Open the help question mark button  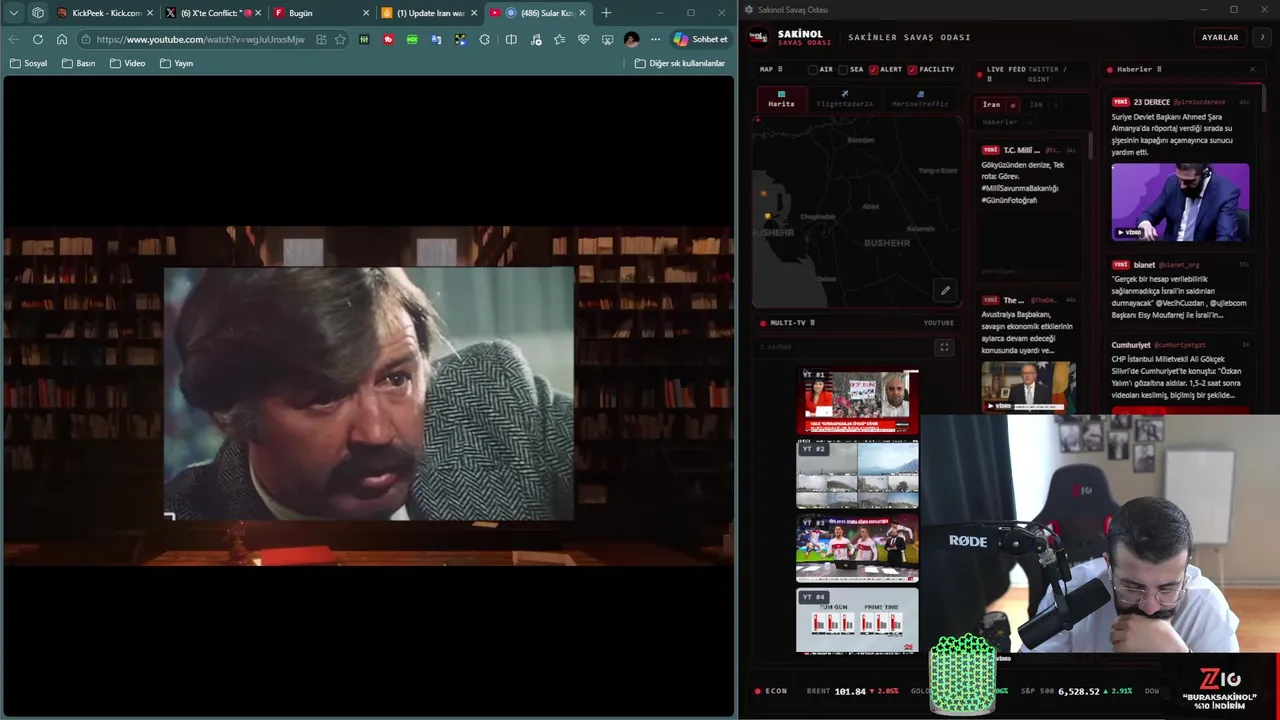click(1261, 37)
